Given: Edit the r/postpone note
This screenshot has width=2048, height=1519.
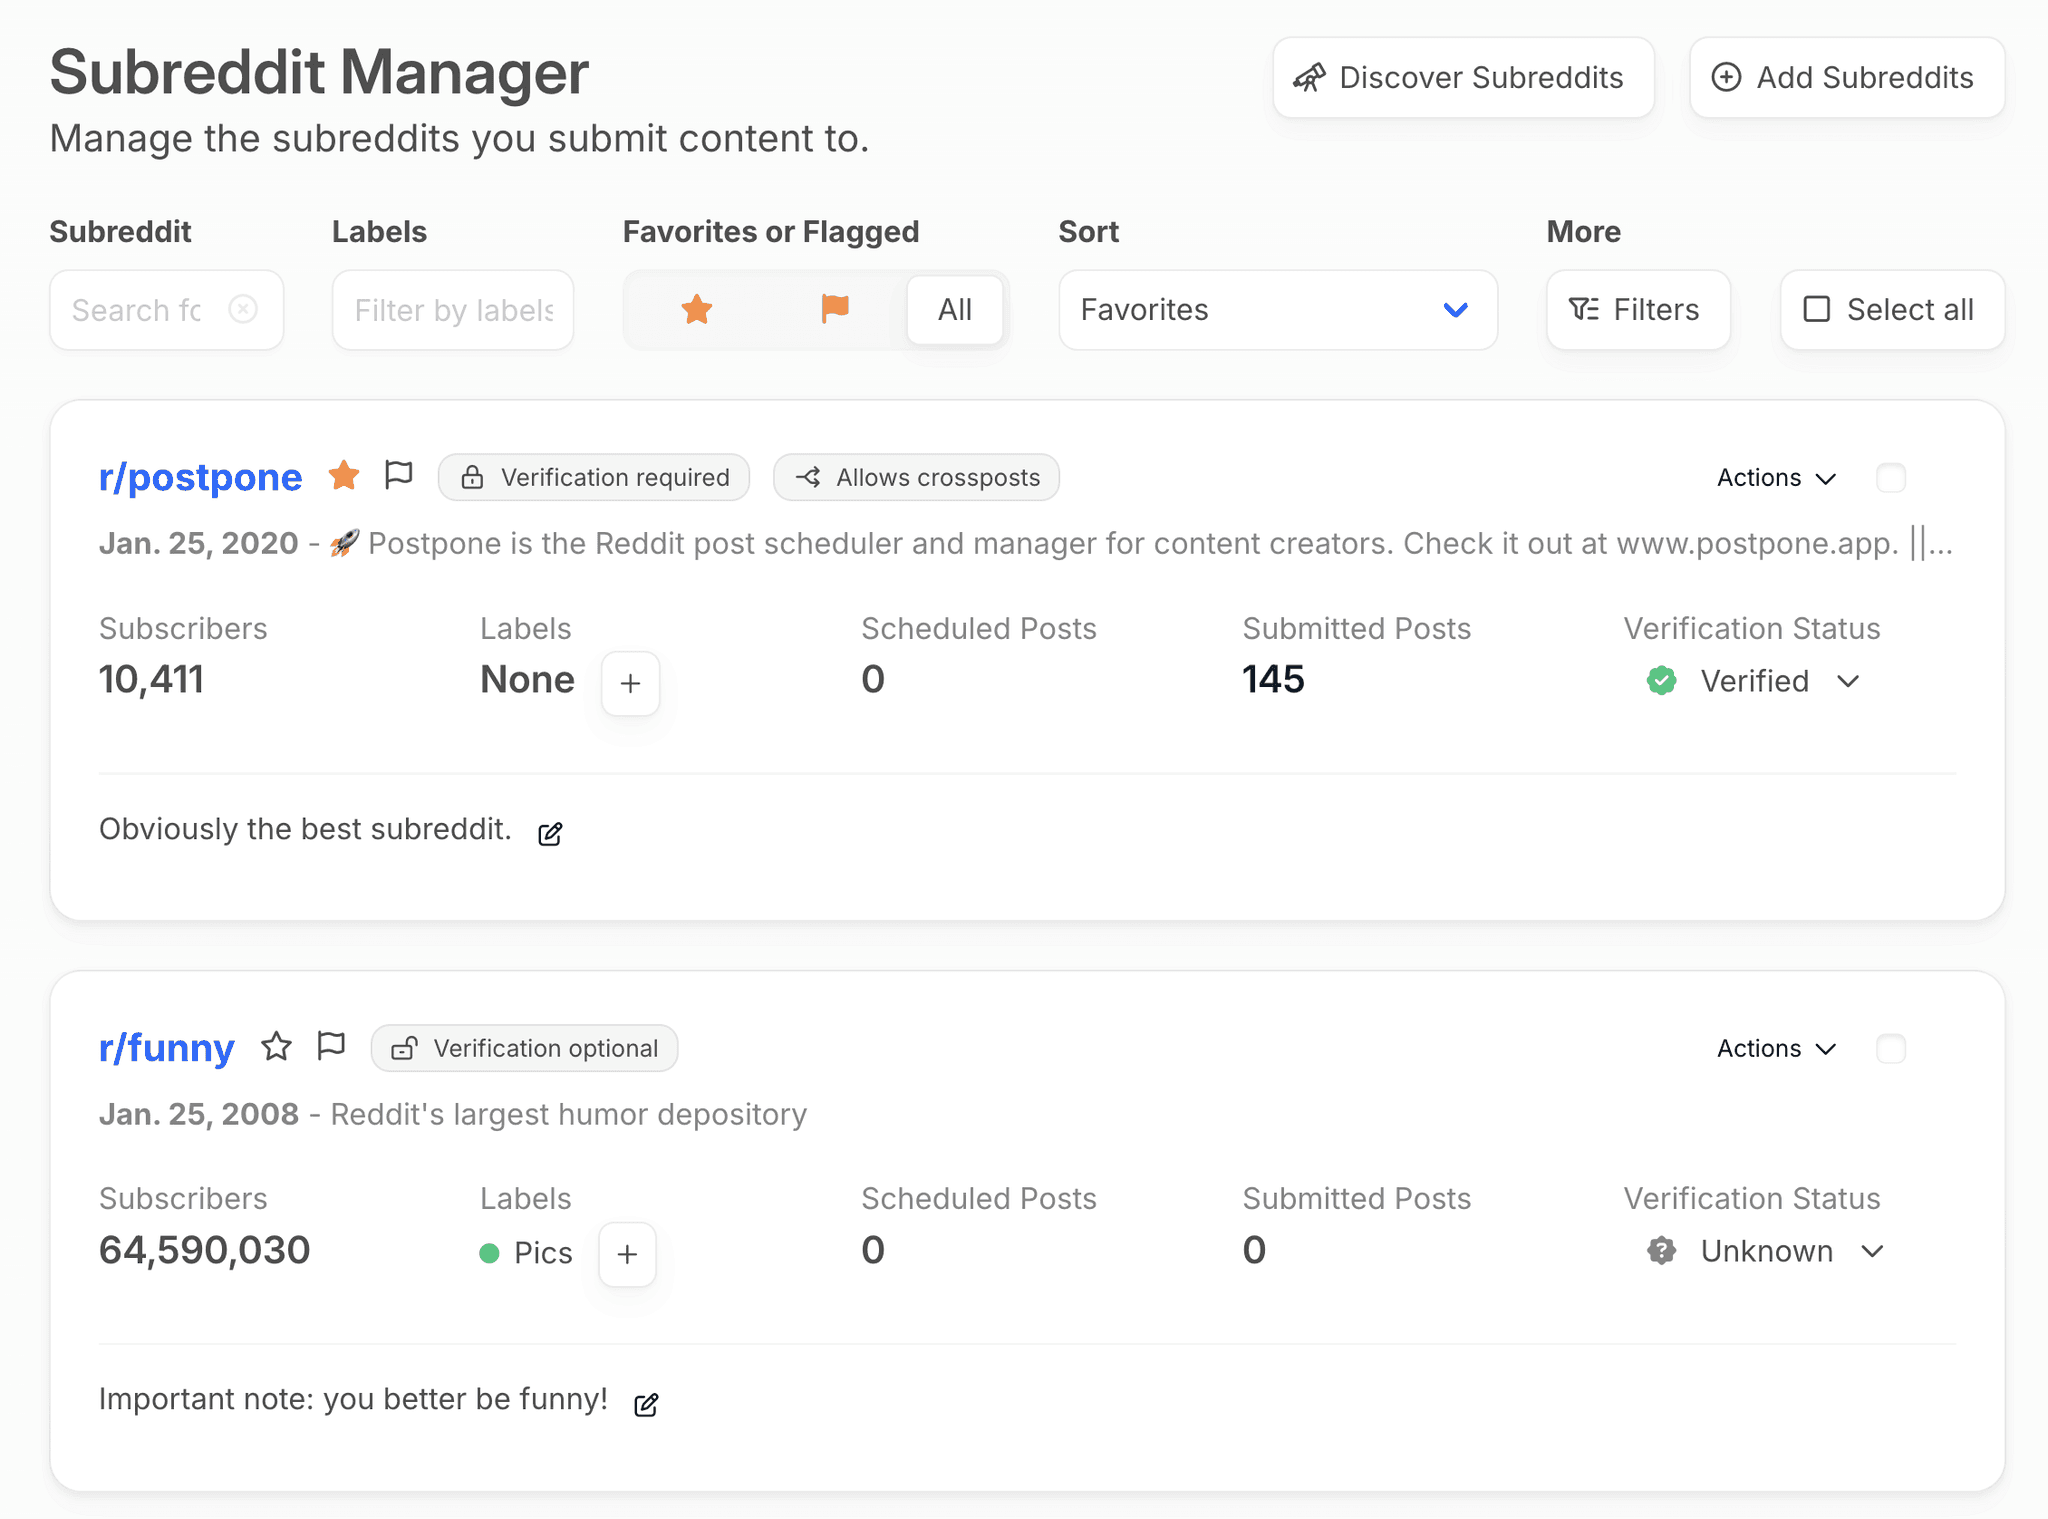Looking at the screenshot, I should click(550, 833).
